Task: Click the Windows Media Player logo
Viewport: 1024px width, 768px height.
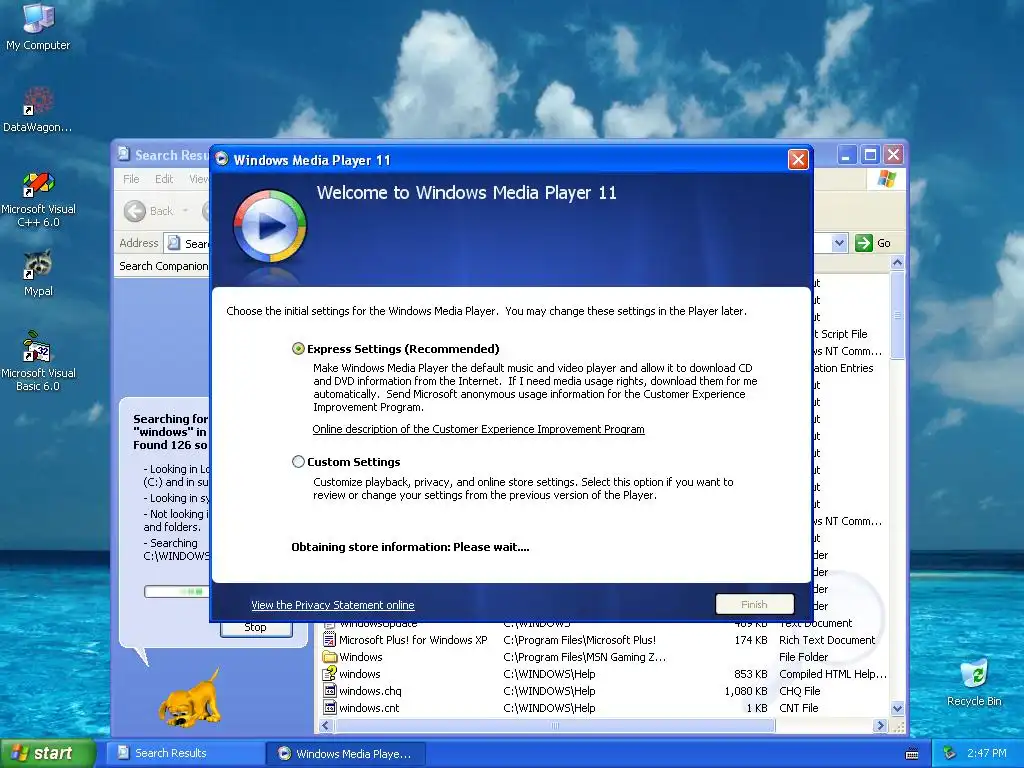Action: click(x=270, y=226)
